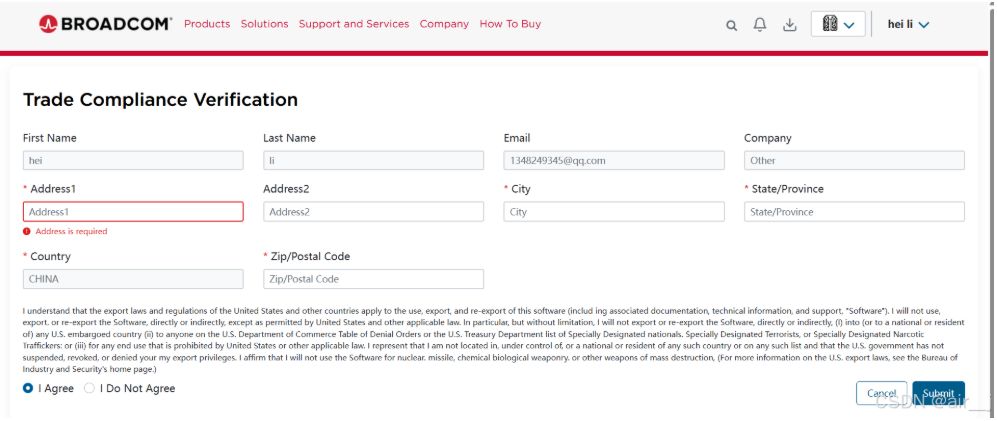Open Support and Services menu
Screen dimensions: 997x421
(354, 24)
